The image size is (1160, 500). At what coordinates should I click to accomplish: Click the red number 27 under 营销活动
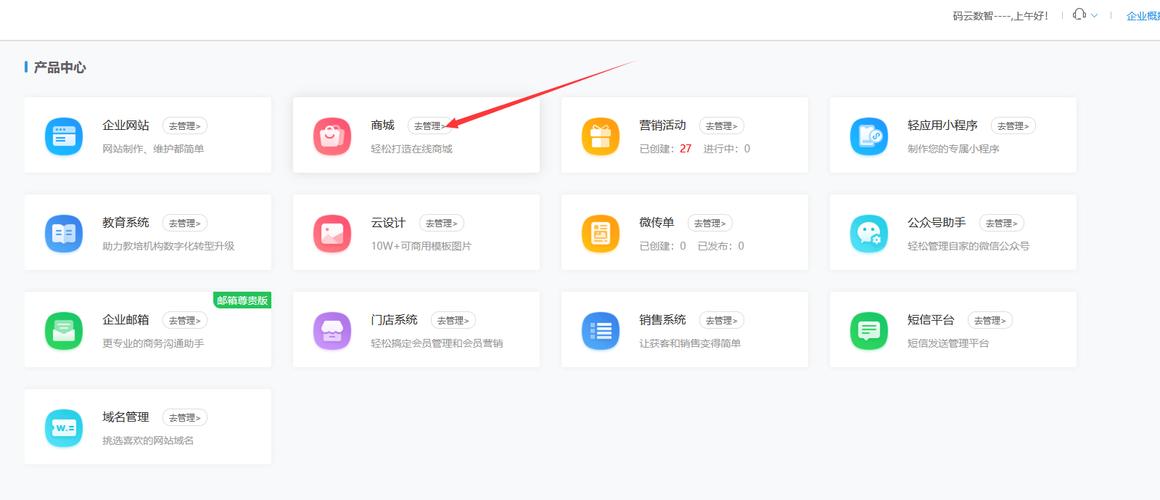(686, 149)
